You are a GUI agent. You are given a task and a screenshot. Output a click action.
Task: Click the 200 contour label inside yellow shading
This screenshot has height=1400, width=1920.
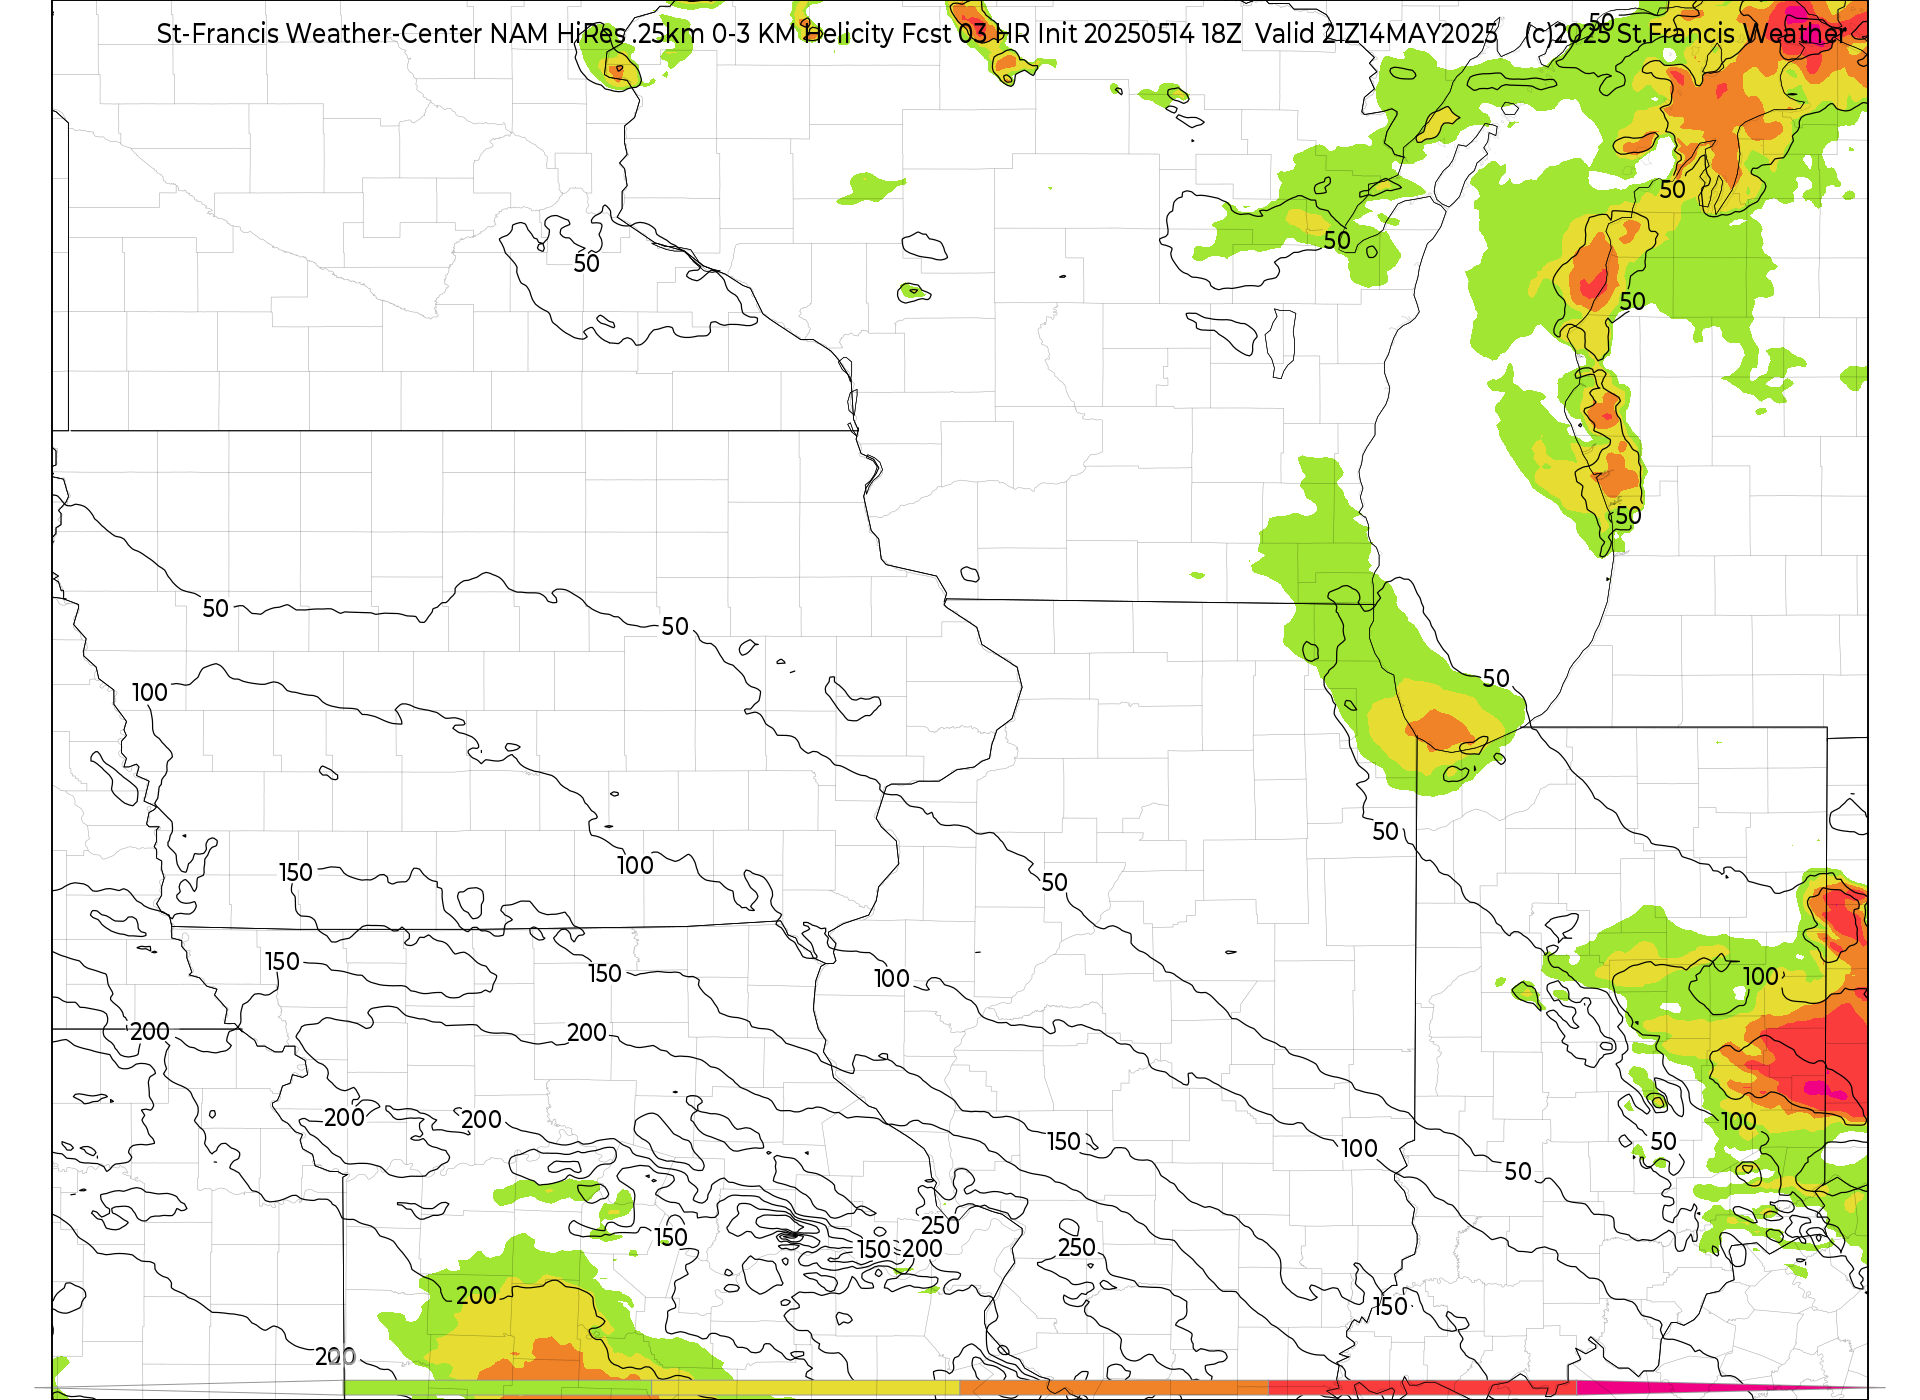(476, 1296)
